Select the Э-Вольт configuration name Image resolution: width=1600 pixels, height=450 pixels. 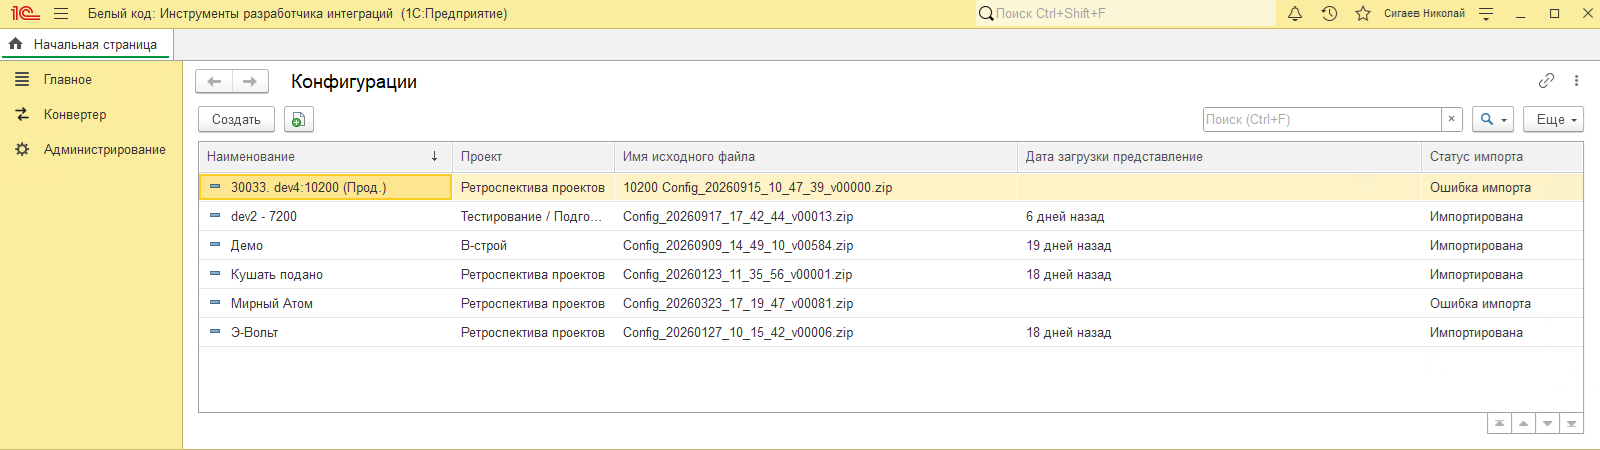click(255, 332)
